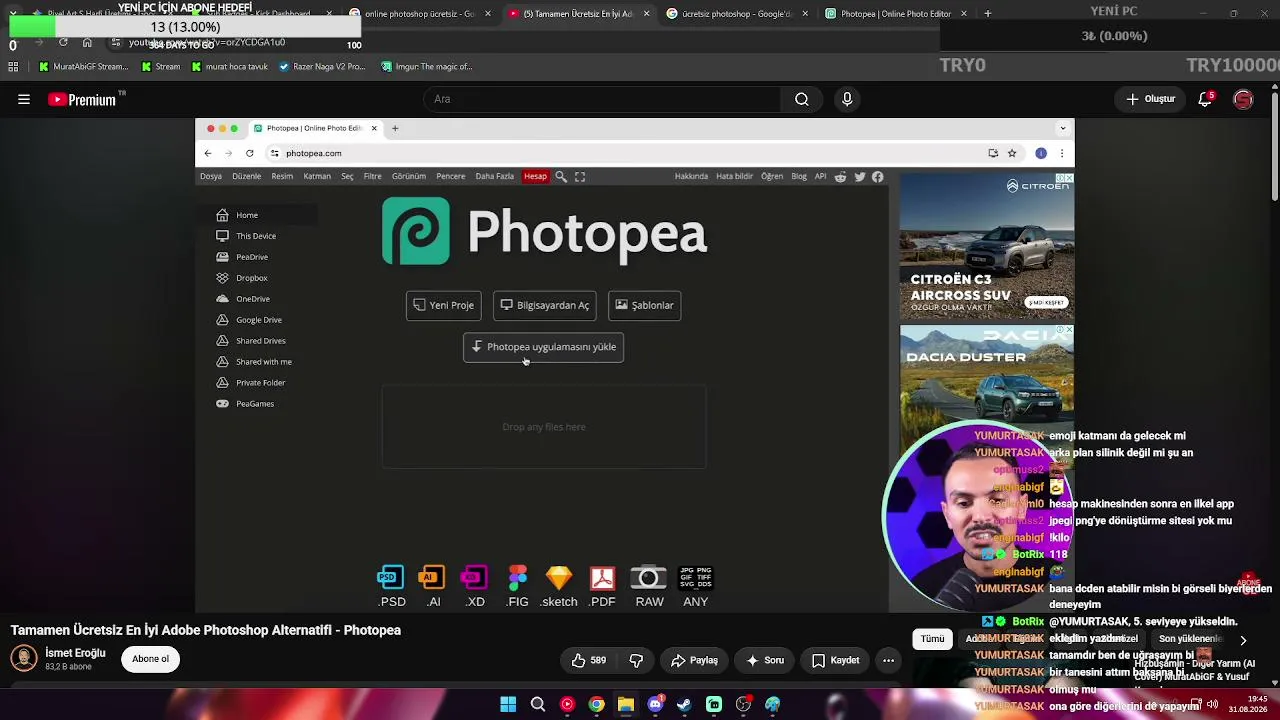Focus the YouTube Ara search field
The height and width of the screenshot is (720, 1280).
(x=604, y=99)
